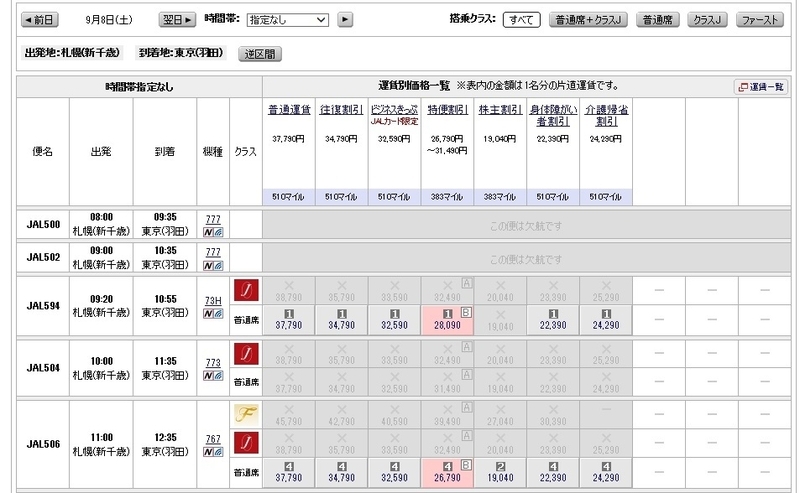The image size is (800, 493).
Task: Click the B fare-type badge in JAL594 row
Action: click(x=466, y=312)
